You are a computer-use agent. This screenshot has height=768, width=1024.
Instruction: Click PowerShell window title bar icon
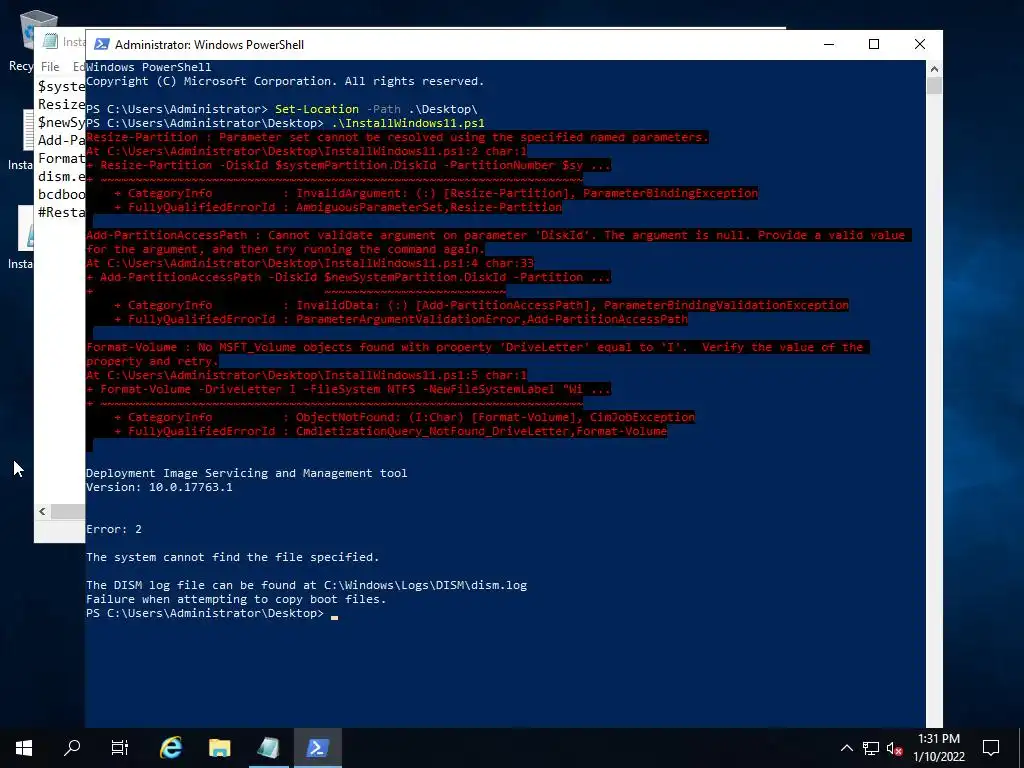[101, 44]
